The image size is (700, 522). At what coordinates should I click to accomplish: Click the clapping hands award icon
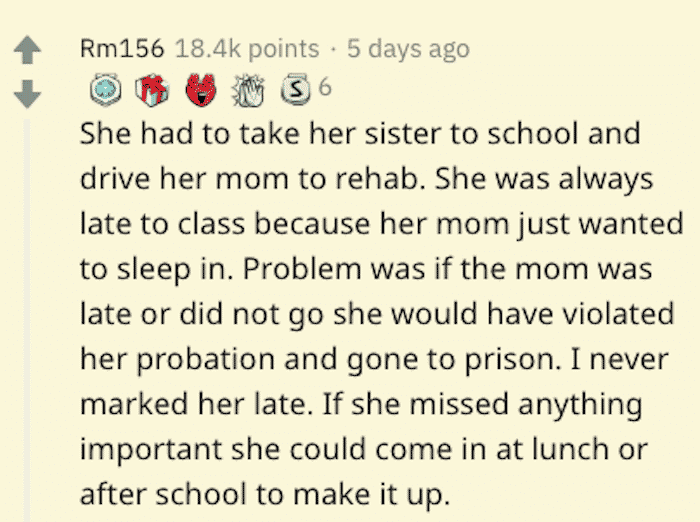point(248,91)
